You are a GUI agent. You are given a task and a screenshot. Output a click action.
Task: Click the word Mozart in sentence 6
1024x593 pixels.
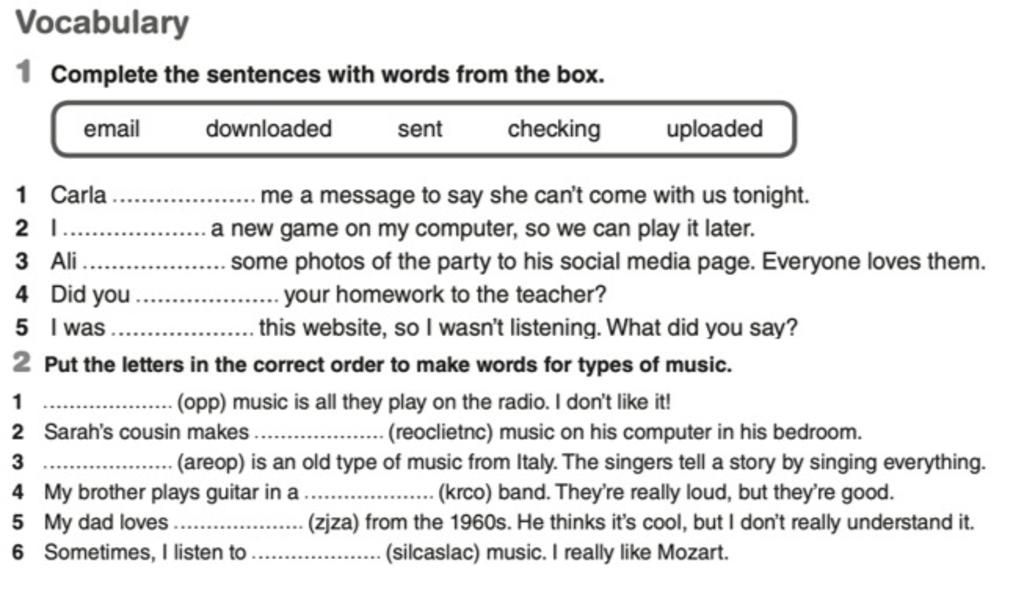pos(692,553)
